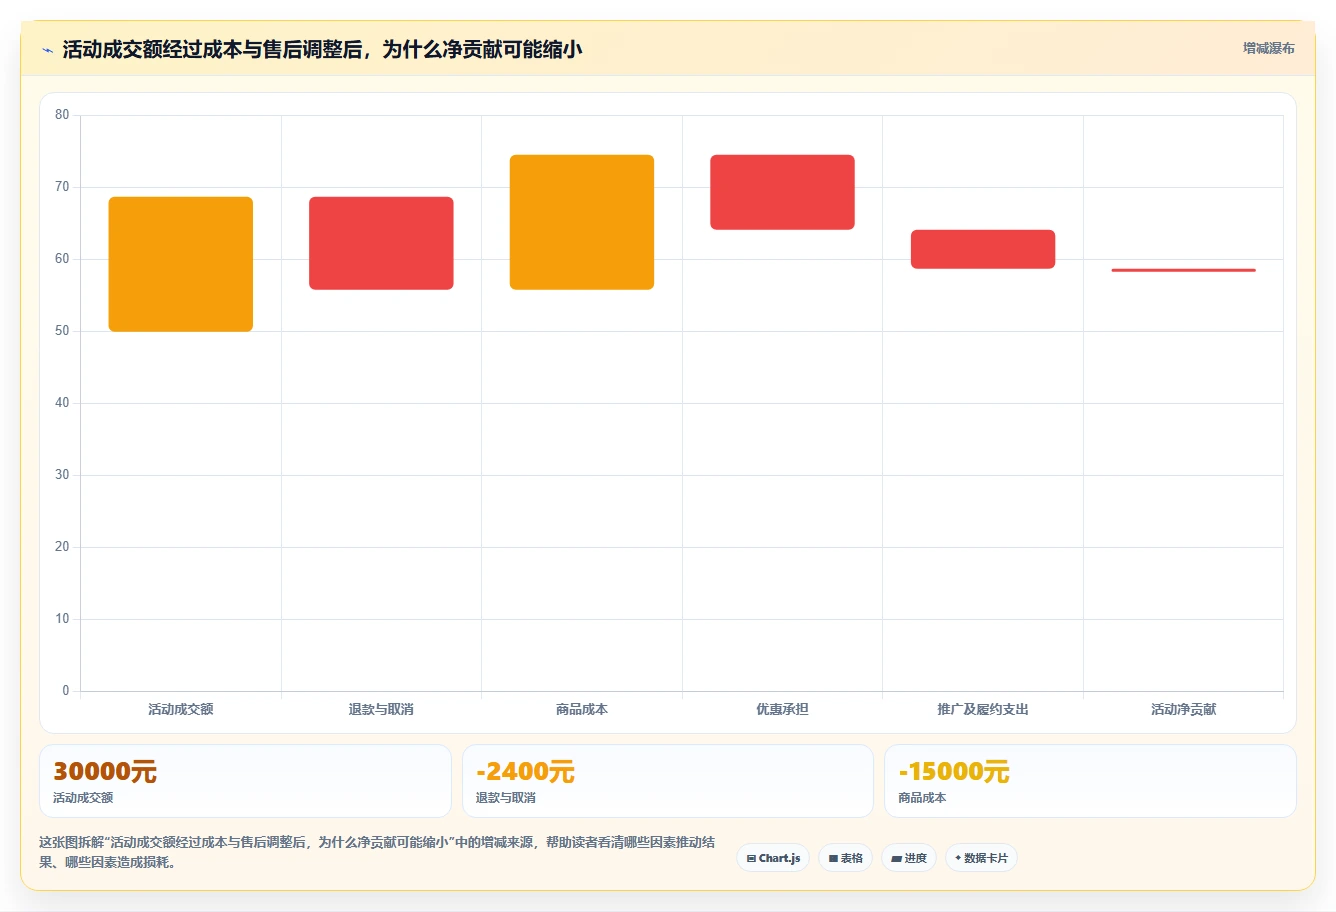Image resolution: width=1336 pixels, height=912 pixels.
Task: Click the red 优惠承担 bar
Action: (782, 192)
